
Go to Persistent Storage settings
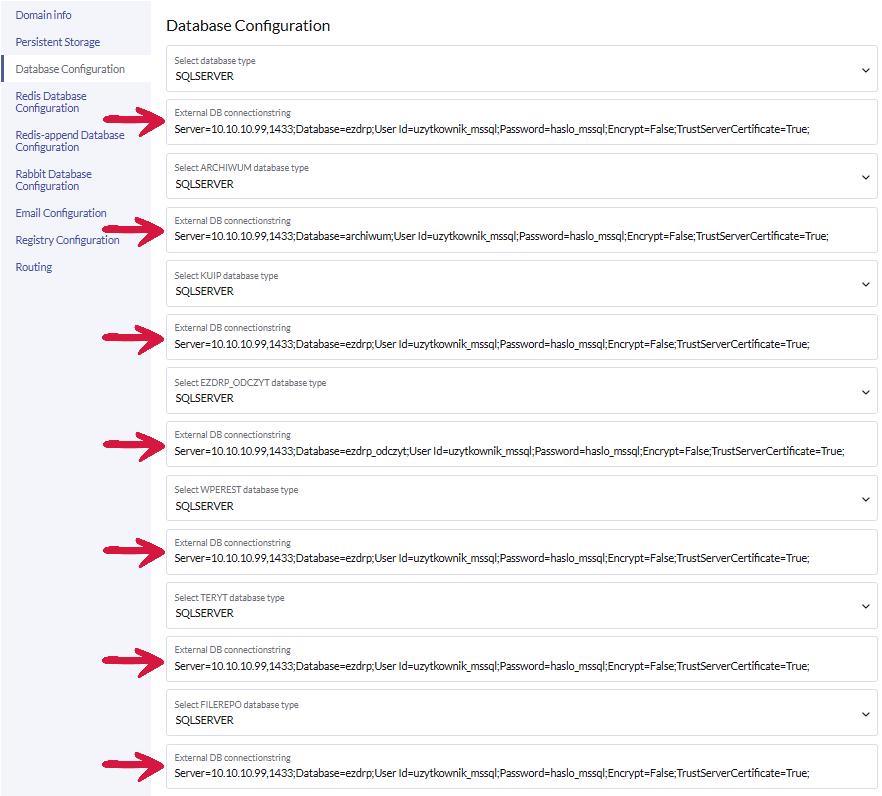(x=57, y=42)
